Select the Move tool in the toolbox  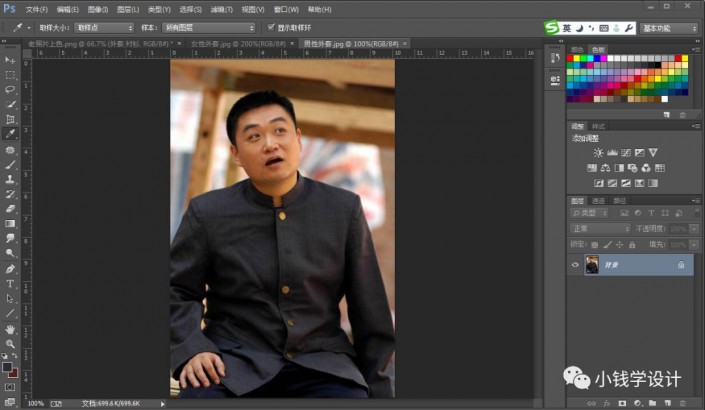pos(11,61)
